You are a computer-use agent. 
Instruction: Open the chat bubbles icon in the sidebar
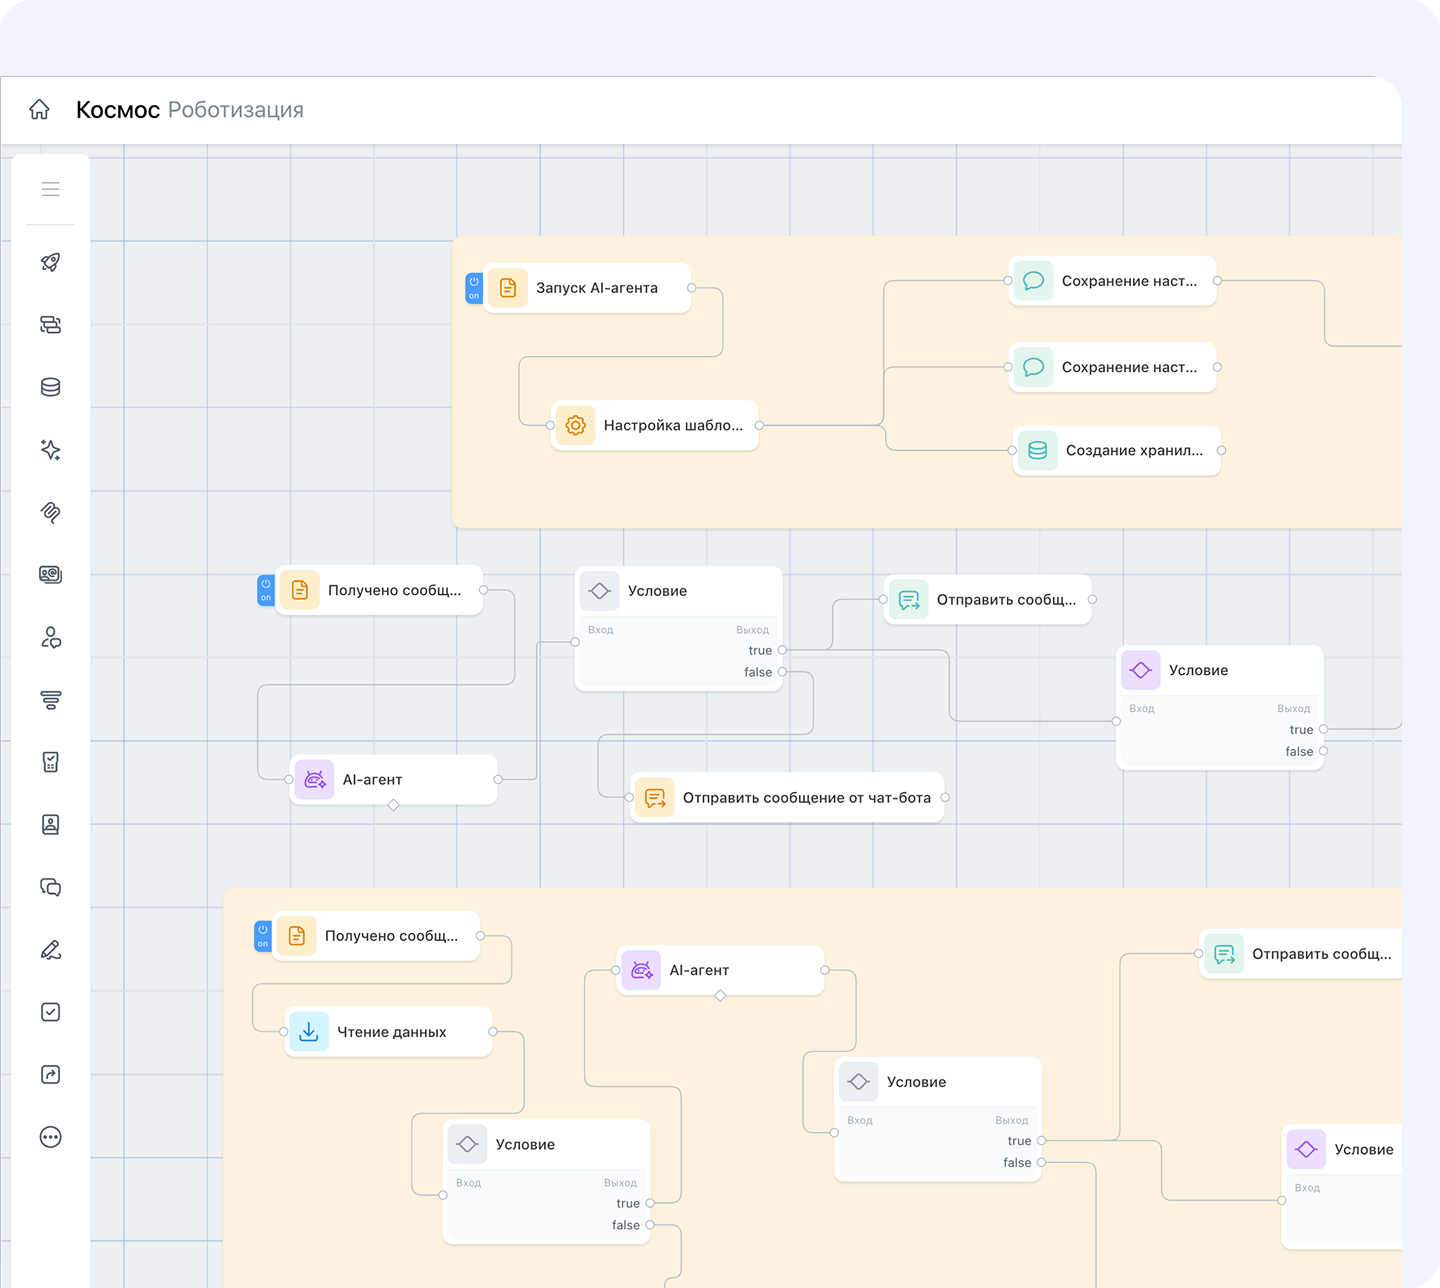point(50,887)
